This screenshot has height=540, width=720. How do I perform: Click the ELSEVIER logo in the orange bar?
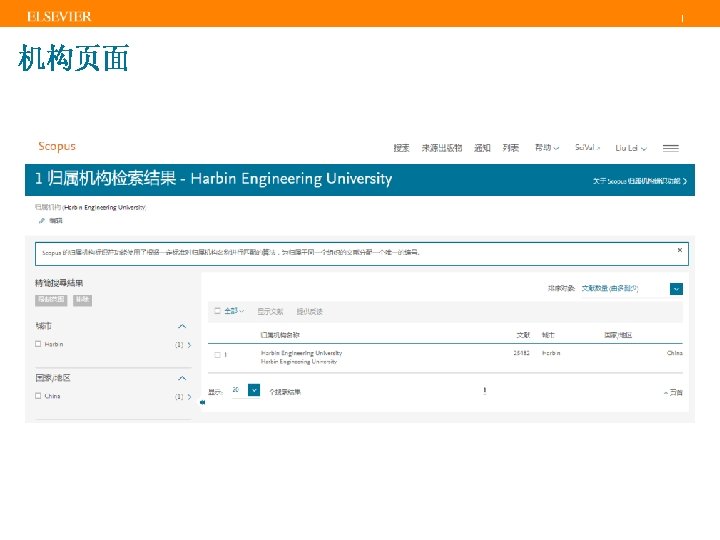59,17
